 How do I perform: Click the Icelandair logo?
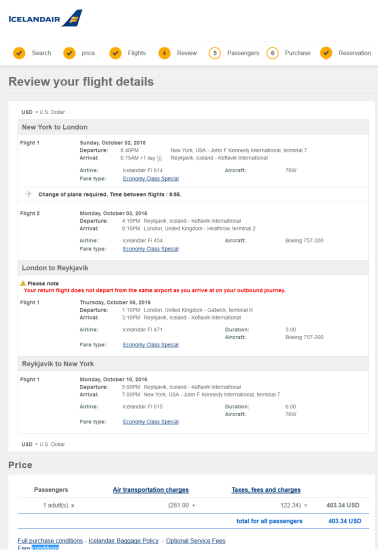45,18
